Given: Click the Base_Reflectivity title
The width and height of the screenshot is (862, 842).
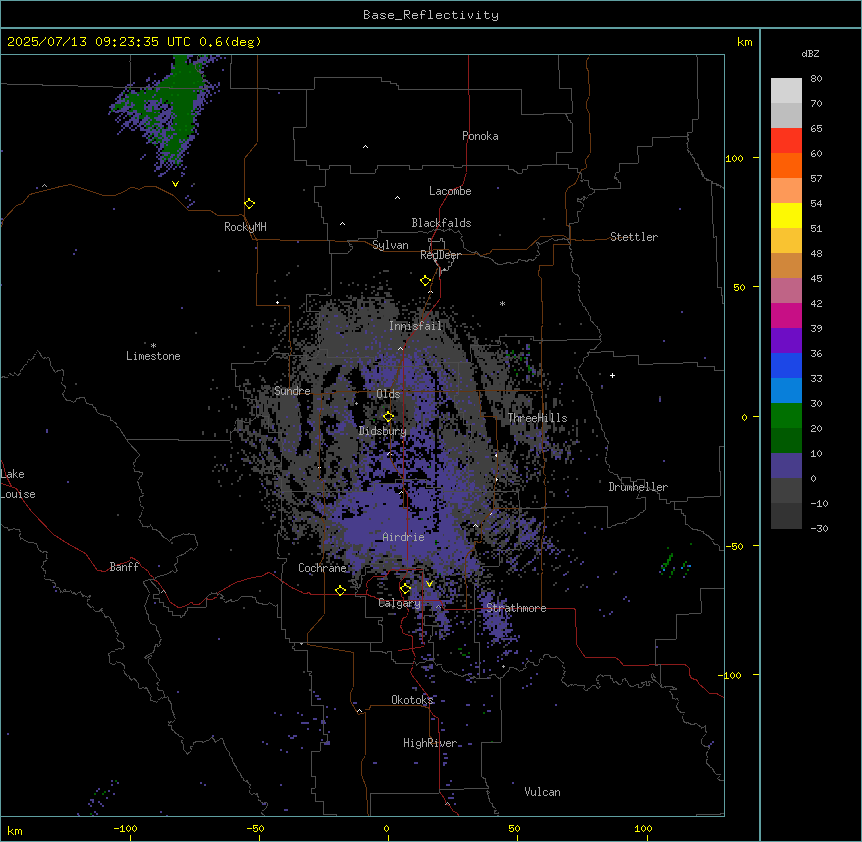Looking at the screenshot, I should point(431,15).
